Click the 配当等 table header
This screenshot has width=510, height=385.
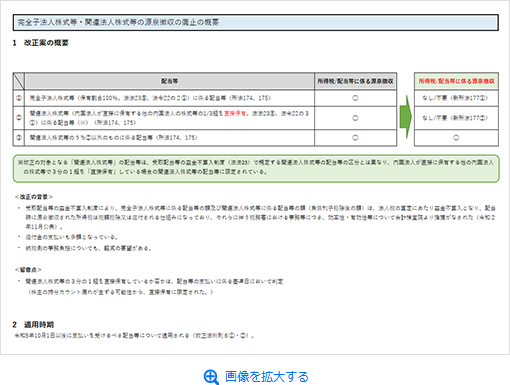pyautogui.click(x=170, y=81)
